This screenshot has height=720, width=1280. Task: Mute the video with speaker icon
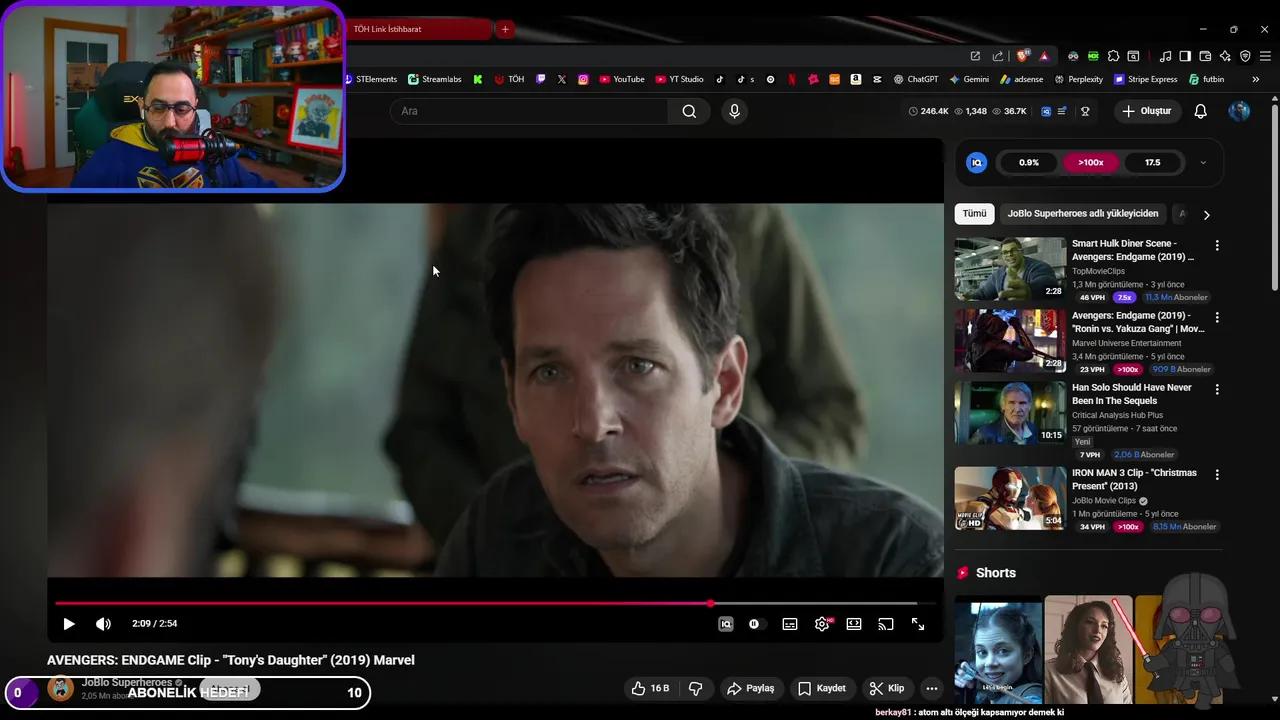[x=103, y=624]
